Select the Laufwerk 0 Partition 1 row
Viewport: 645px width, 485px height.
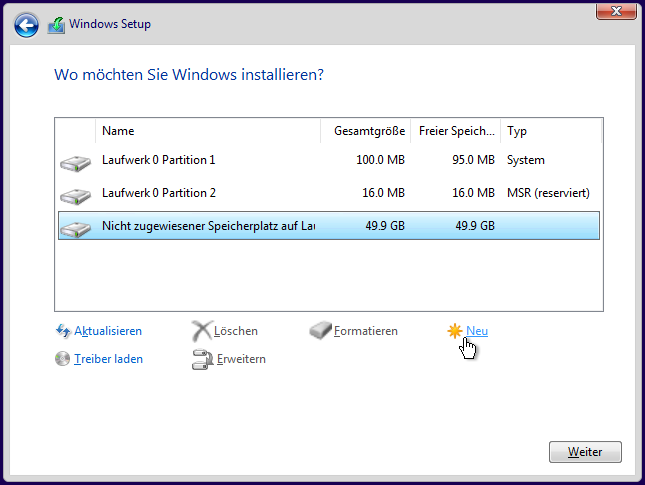(x=329, y=160)
